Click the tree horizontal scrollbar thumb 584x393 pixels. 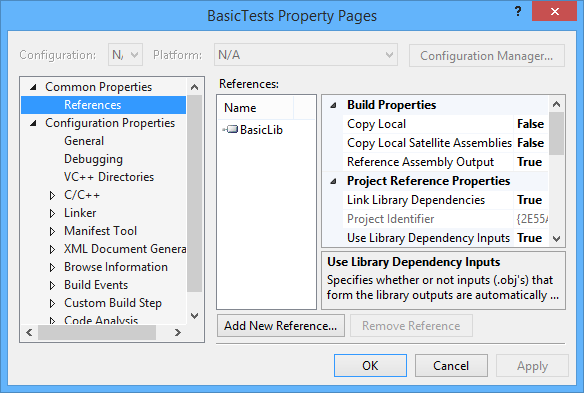97,332
